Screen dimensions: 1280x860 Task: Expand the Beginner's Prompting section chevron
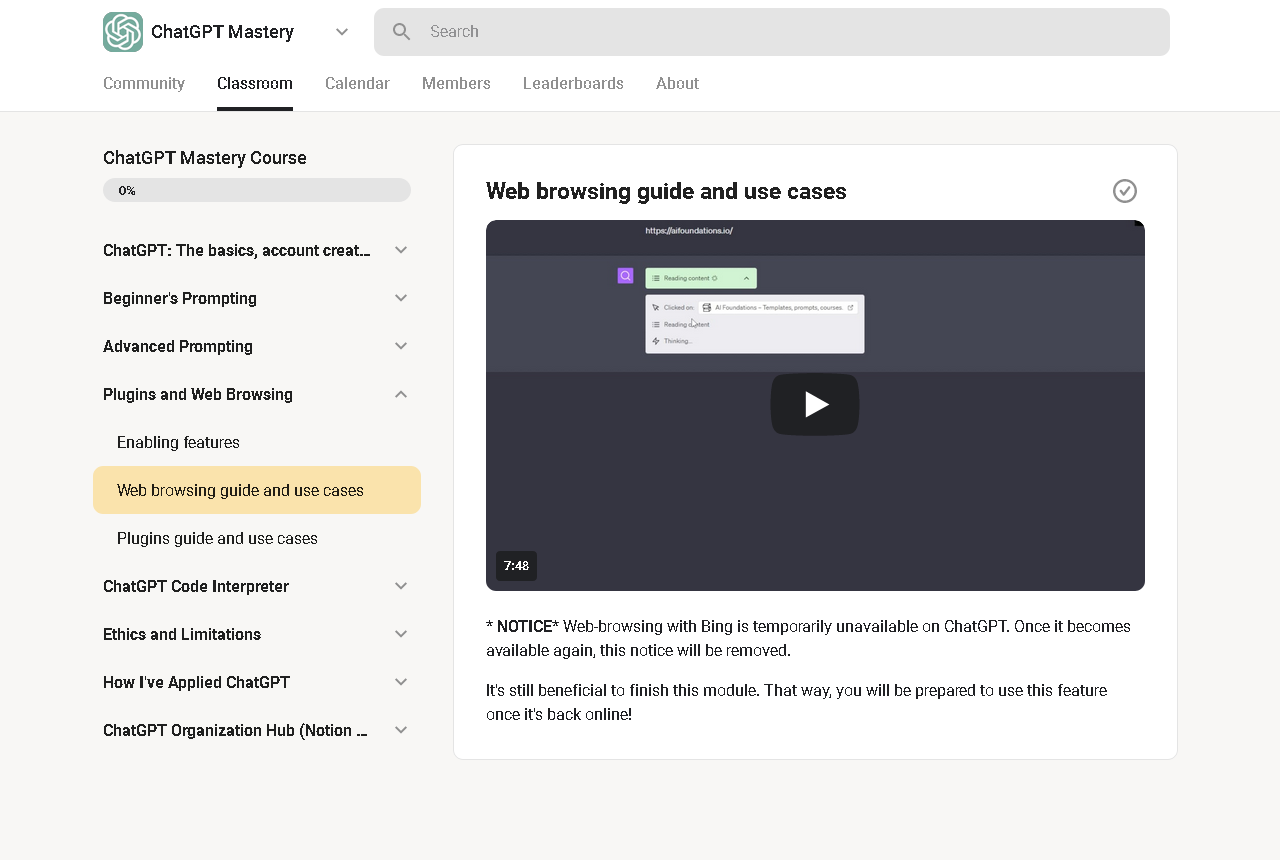401,298
